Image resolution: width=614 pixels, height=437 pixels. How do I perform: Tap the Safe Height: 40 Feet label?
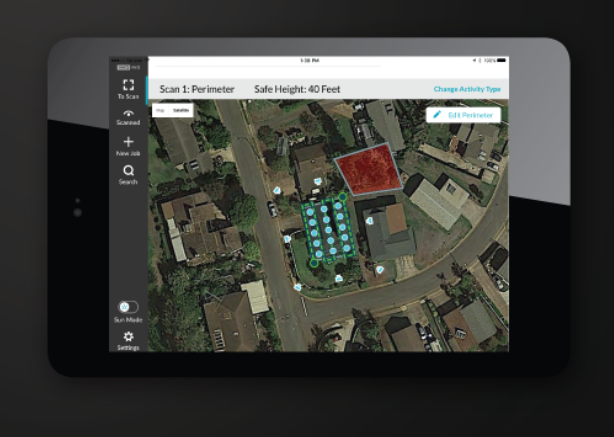point(297,89)
